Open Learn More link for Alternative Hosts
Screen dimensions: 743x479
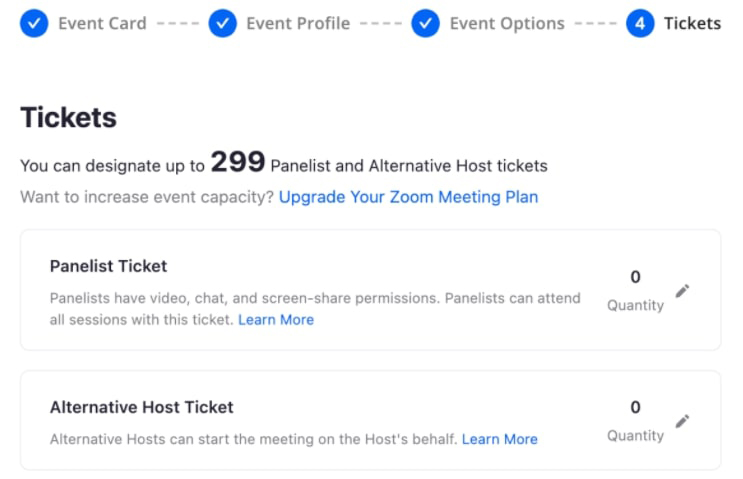pos(500,439)
